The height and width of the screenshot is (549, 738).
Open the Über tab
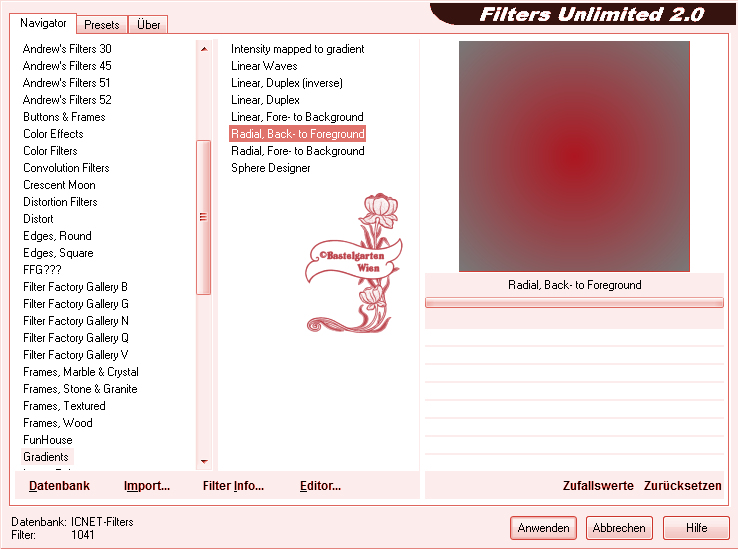pos(148,25)
